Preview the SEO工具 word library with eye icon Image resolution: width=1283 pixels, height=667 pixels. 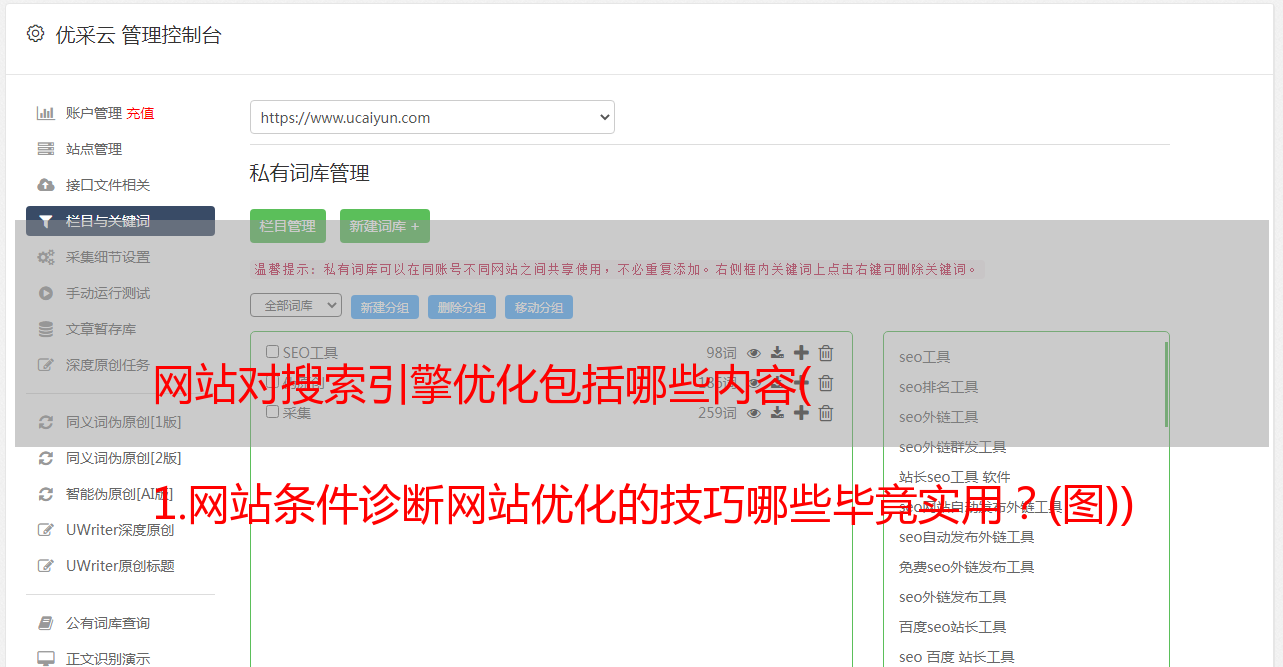[754, 353]
